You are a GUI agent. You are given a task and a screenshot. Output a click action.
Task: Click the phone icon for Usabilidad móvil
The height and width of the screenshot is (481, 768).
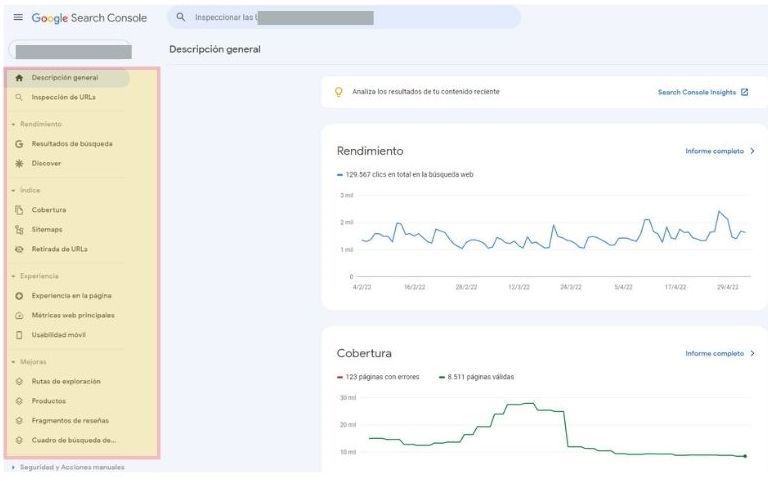19,335
